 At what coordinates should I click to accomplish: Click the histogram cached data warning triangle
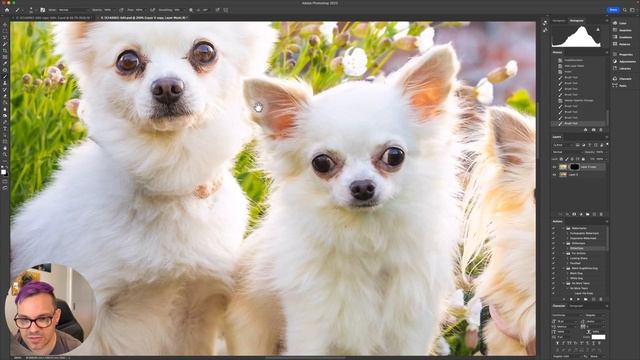pos(598,30)
